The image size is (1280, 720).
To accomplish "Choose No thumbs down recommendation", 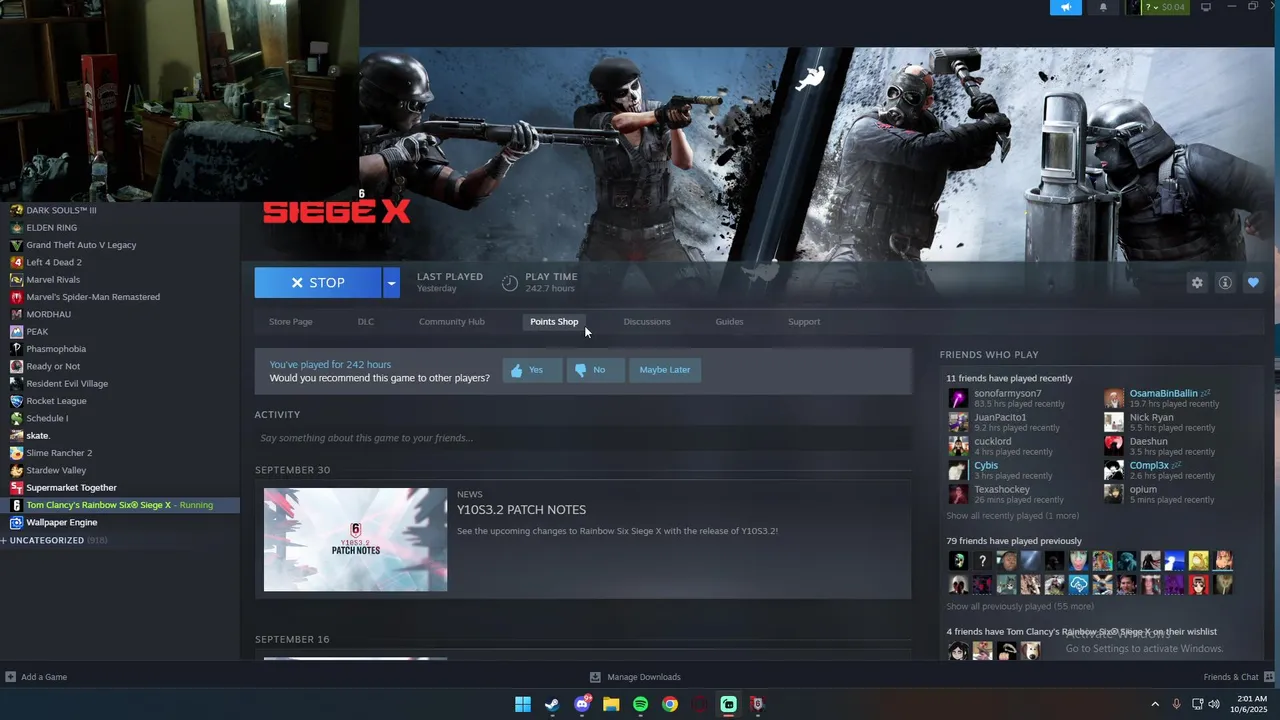I will [x=595, y=370].
